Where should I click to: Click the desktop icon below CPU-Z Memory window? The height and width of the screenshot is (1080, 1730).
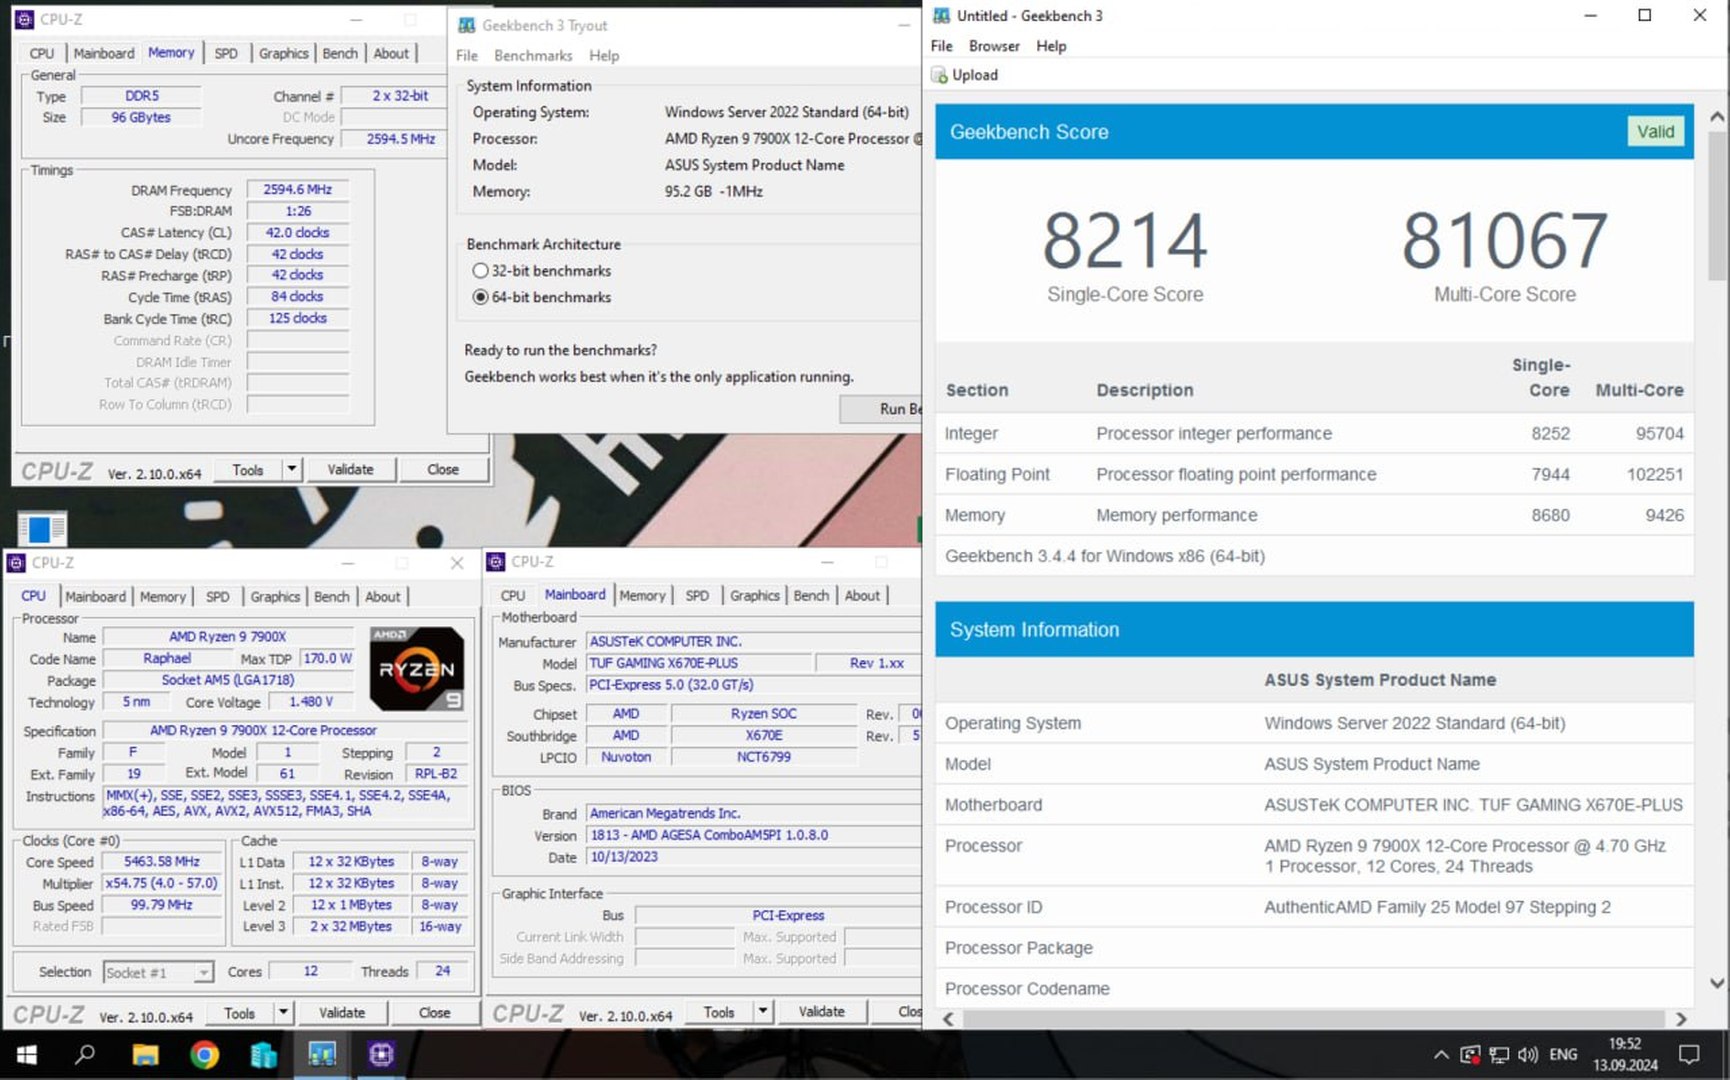click(x=42, y=528)
